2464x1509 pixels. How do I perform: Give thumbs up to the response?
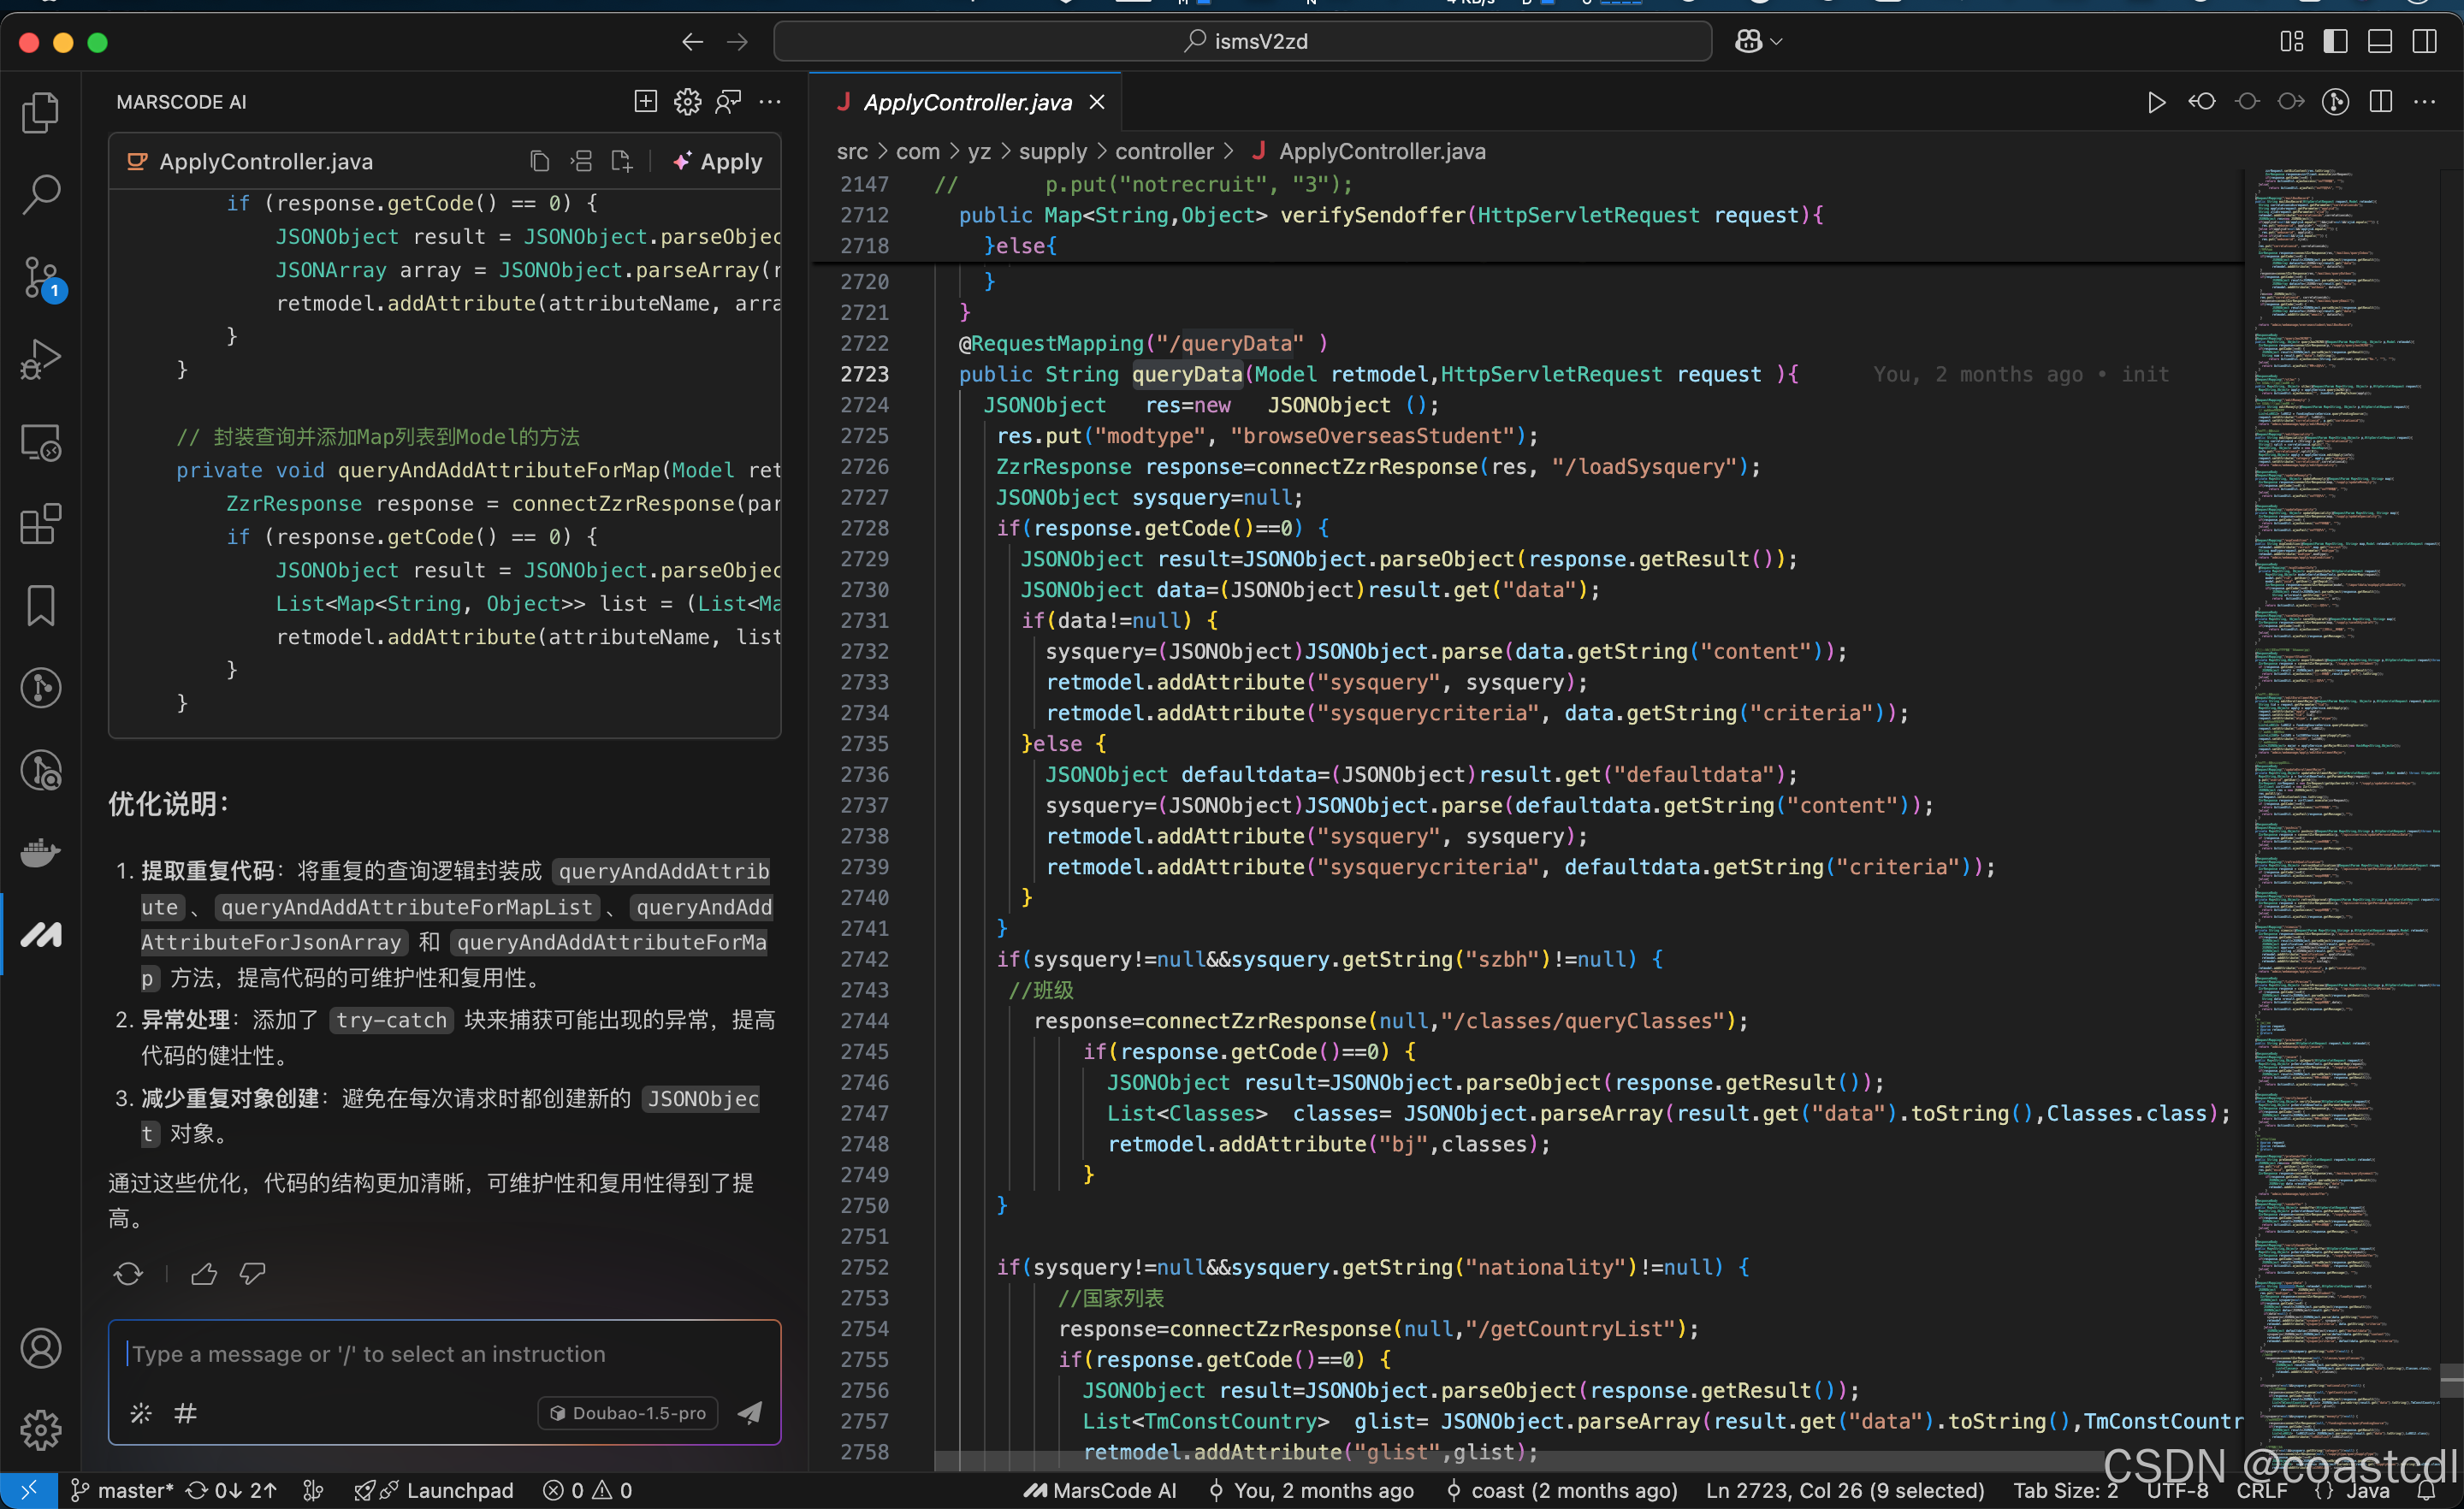(x=204, y=1273)
